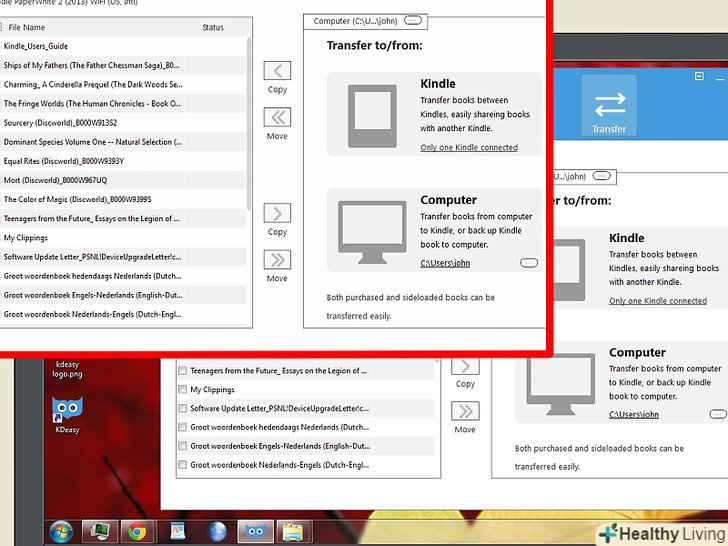Select the Charming_ A Cinderella Prequel row
The width and height of the screenshot is (728, 546).
[123, 84]
